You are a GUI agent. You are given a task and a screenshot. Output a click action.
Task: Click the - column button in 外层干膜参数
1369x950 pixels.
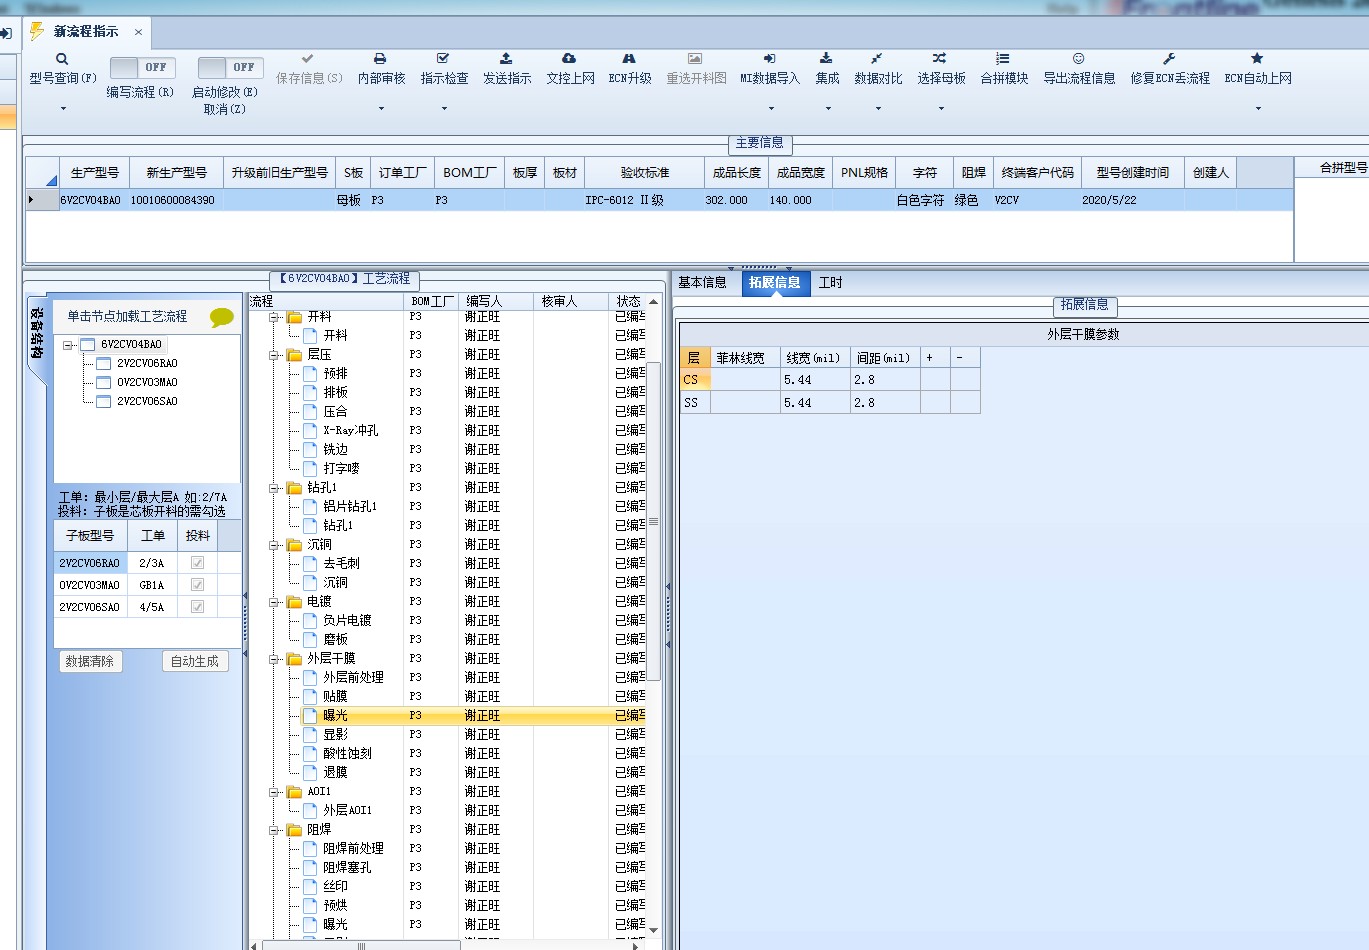tap(965, 357)
